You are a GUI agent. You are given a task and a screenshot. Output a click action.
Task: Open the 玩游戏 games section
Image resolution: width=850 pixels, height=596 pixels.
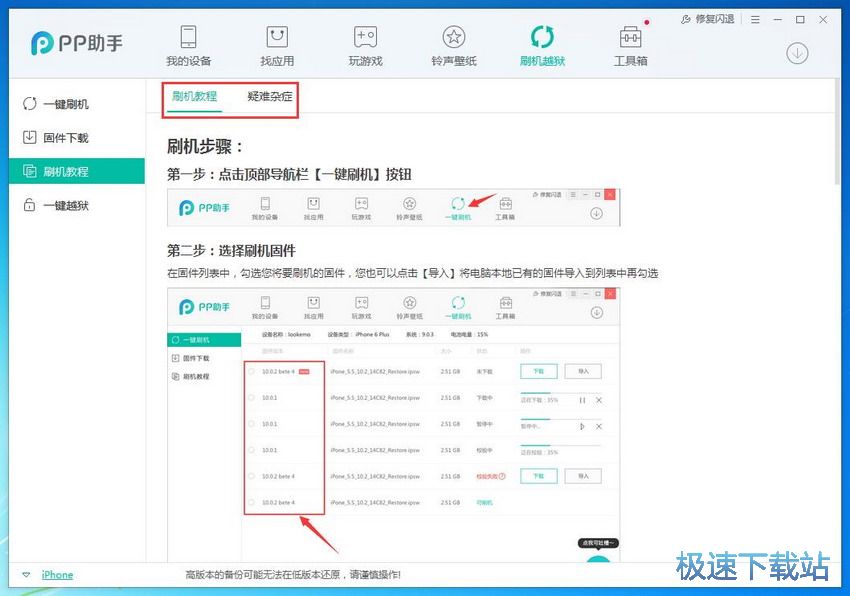click(365, 46)
